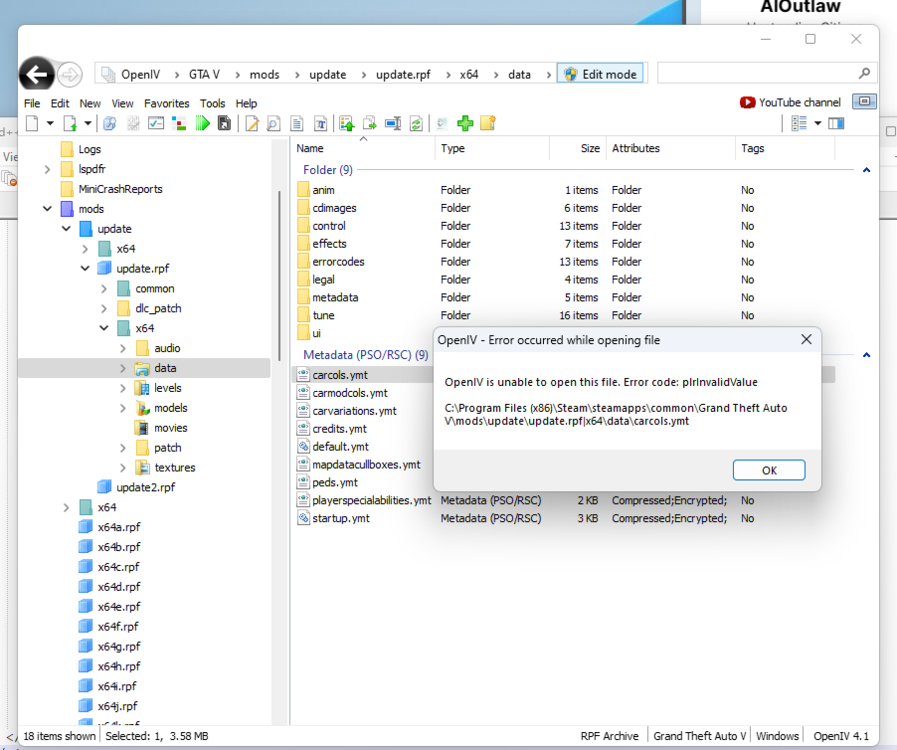897x750 pixels.
Task: Open the view mode dropdown arrow
Action: 818,123
